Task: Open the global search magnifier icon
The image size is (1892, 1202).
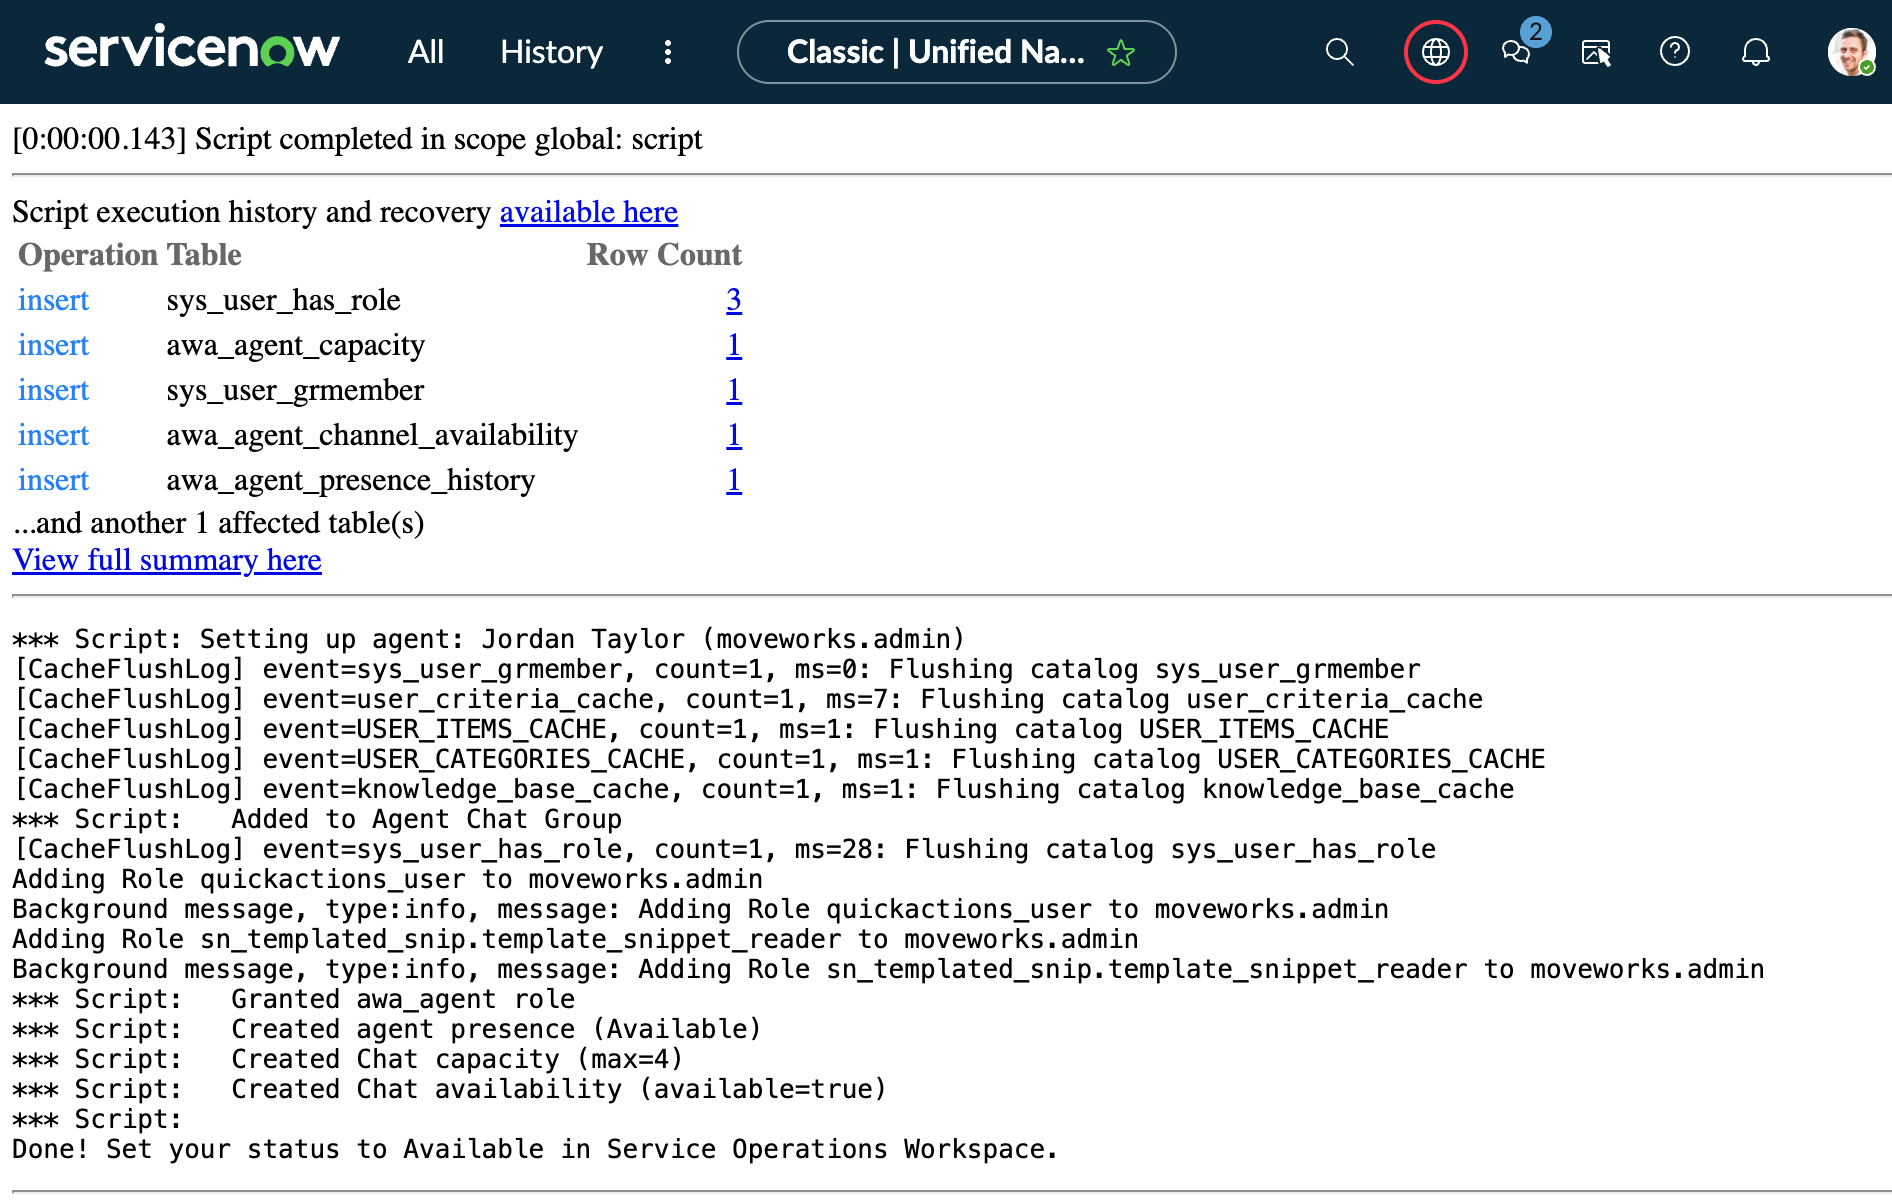Action: pyautogui.click(x=1339, y=52)
